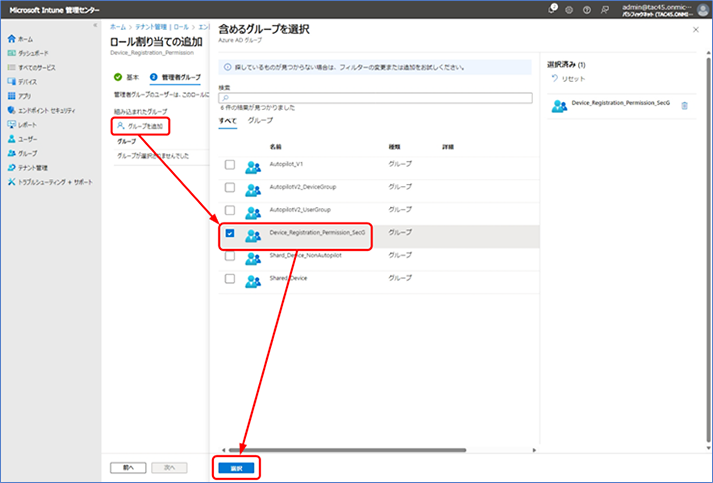Close the 含めるグループを選択 panel
Screen dimensions: 713x483
(695, 30)
